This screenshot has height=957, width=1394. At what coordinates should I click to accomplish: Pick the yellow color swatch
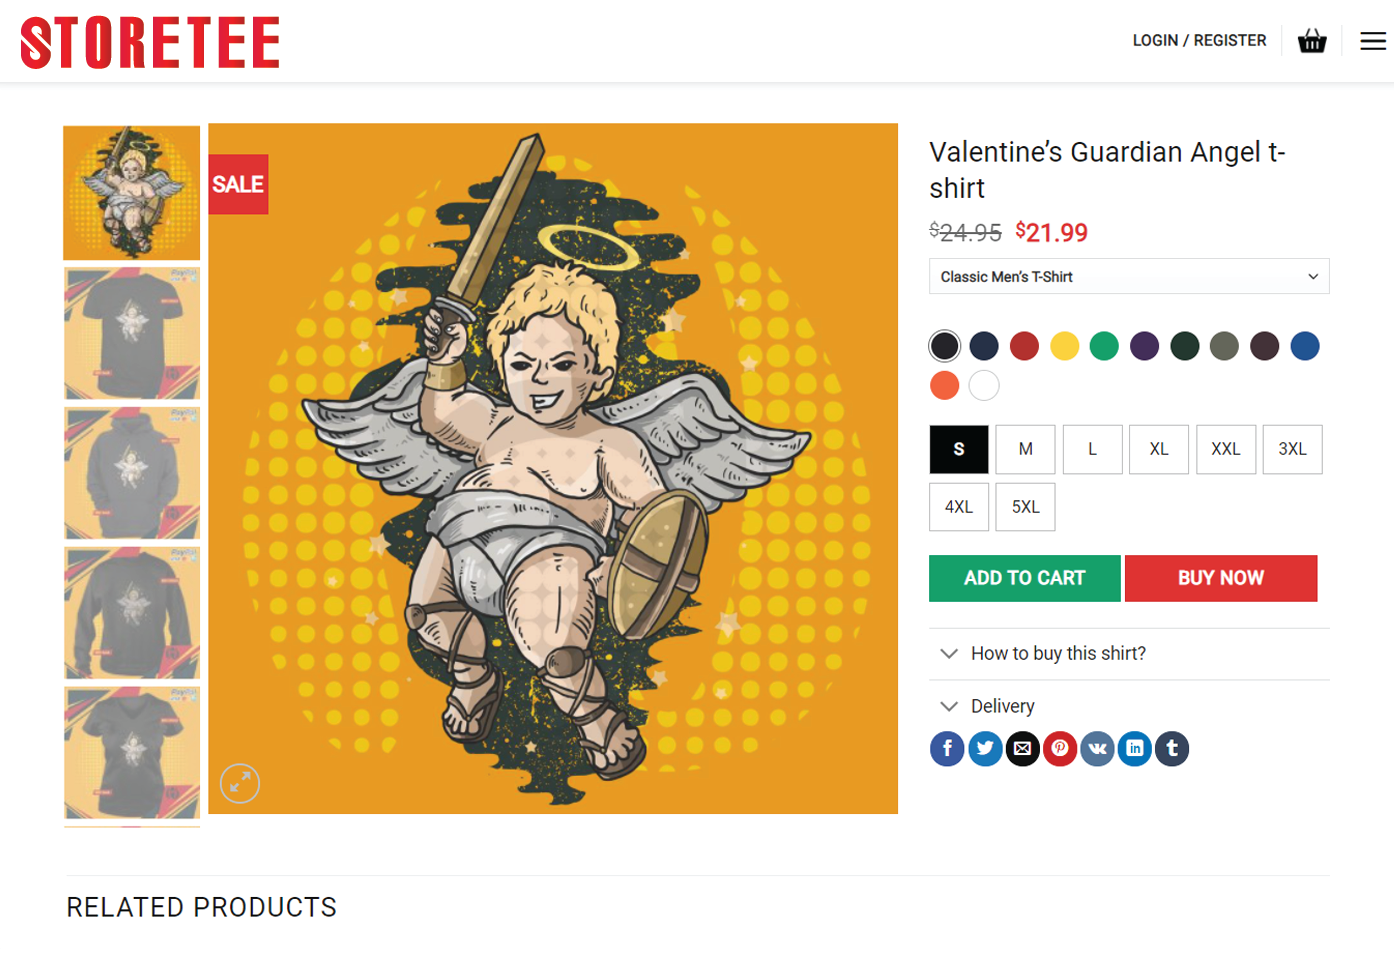coord(1064,346)
